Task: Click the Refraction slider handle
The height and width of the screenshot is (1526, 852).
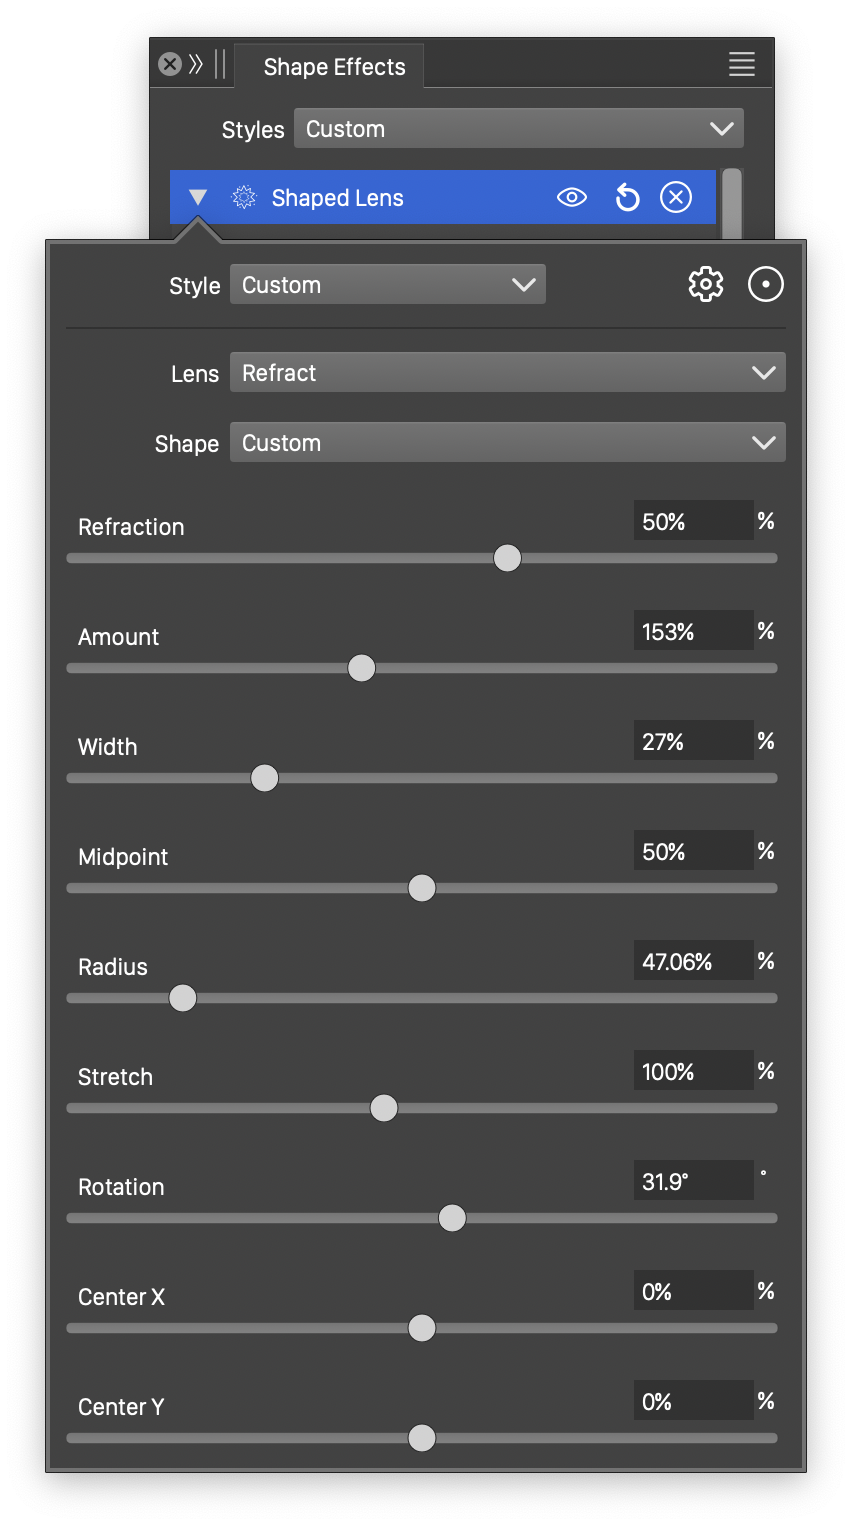Action: click(x=508, y=558)
